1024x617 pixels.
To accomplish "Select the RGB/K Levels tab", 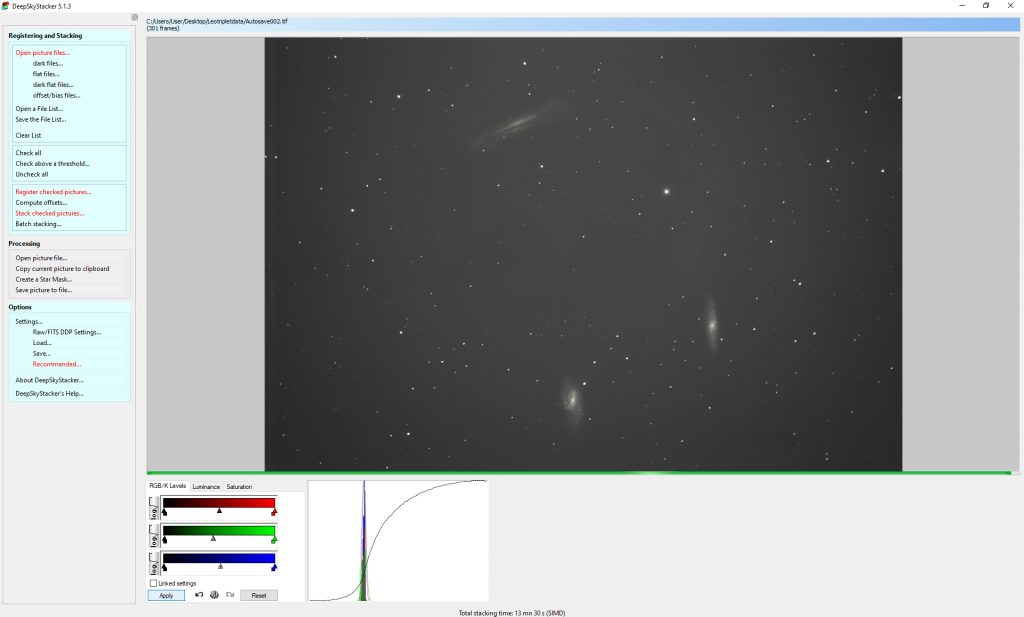I will pos(167,487).
